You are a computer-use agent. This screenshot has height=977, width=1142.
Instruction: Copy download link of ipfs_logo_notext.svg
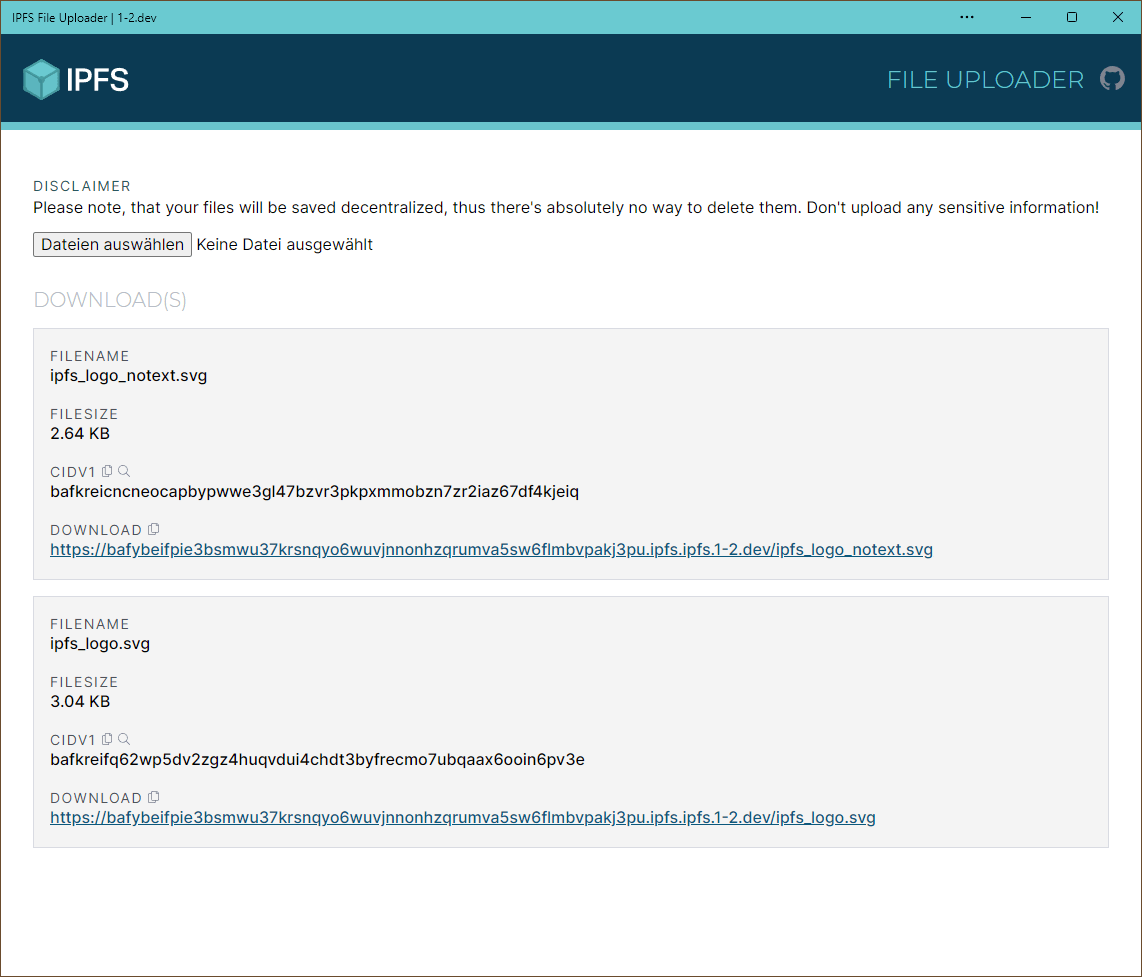point(154,530)
